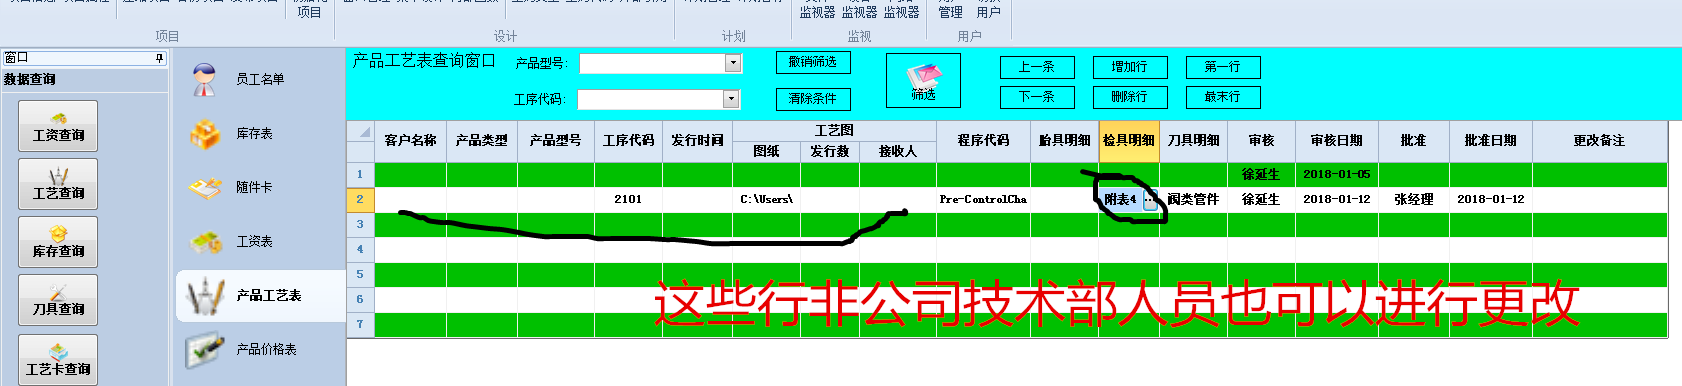Screen dimensions: 1682x386
Task: Select the 产品工艺表 icon
Action: 205,296
